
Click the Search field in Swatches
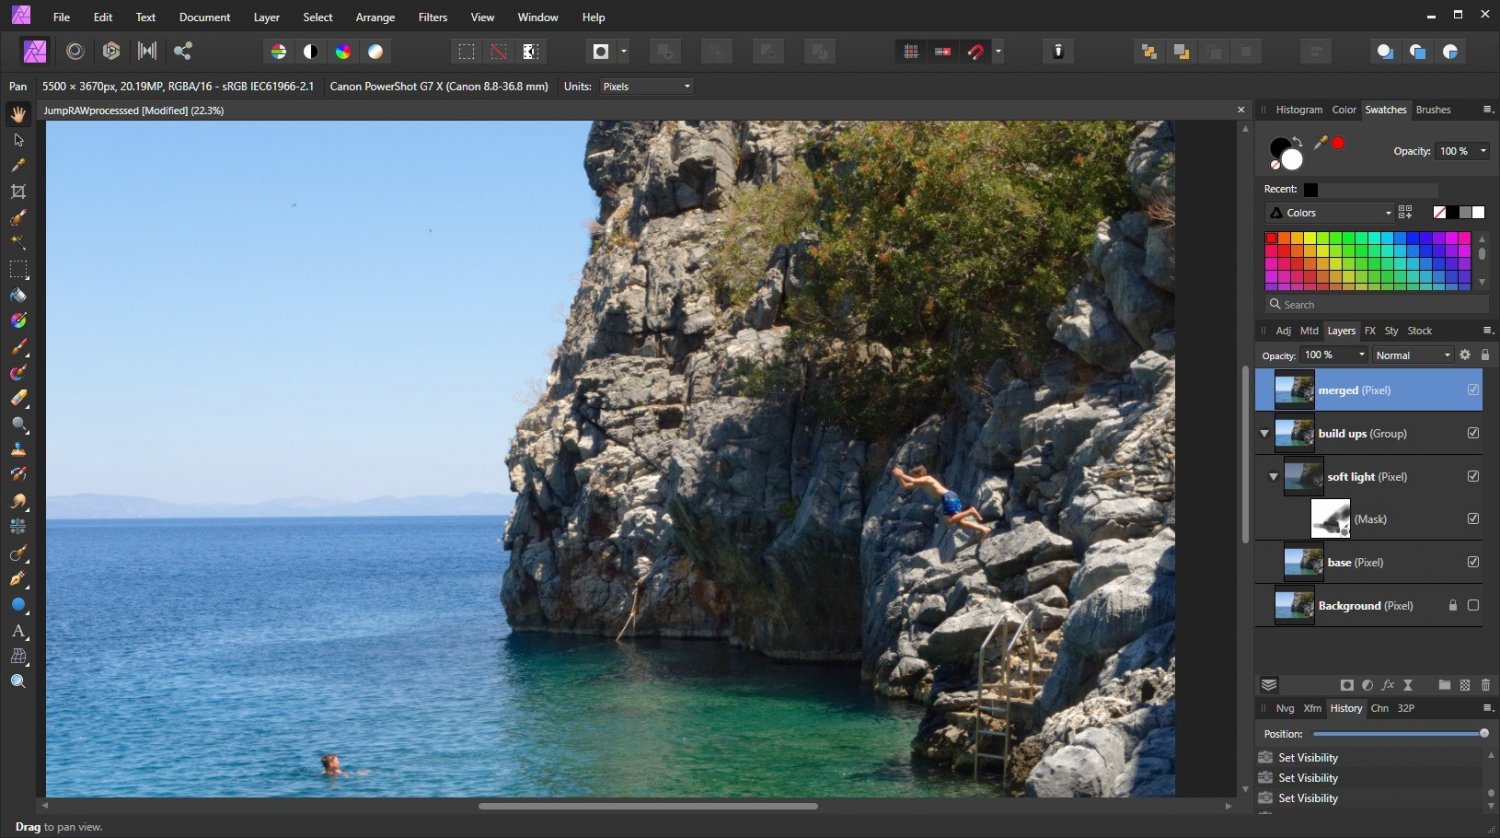1370,305
